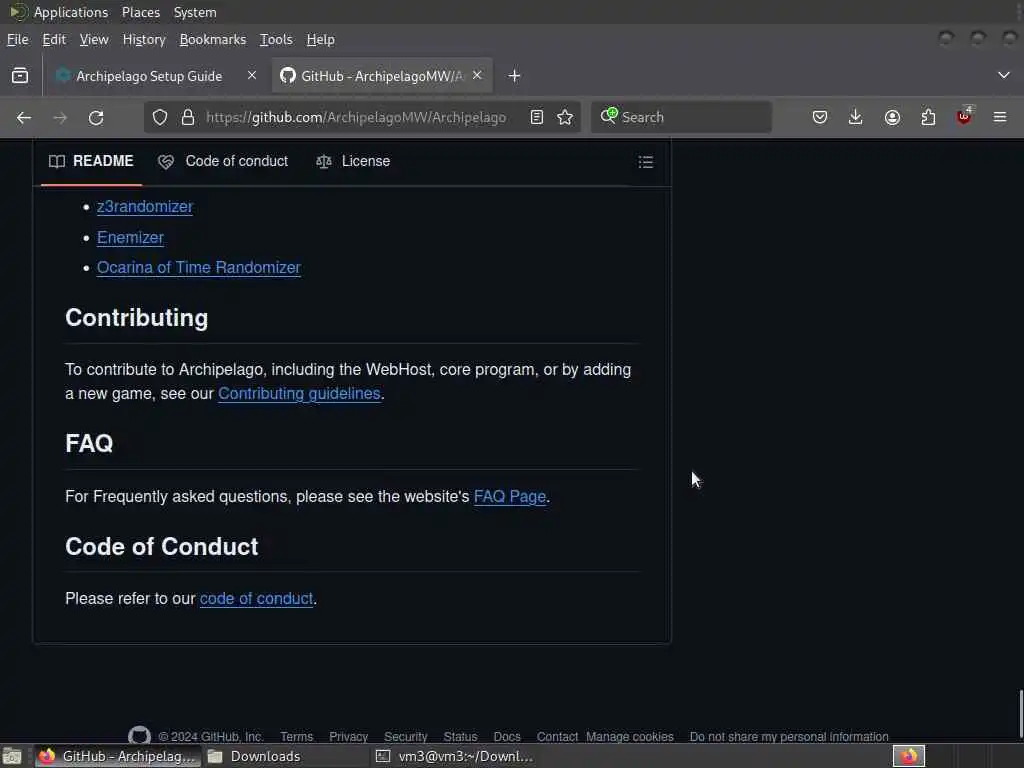Switch to the License tab
Image resolution: width=1024 pixels, height=768 pixels.
pyautogui.click(x=353, y=161)
